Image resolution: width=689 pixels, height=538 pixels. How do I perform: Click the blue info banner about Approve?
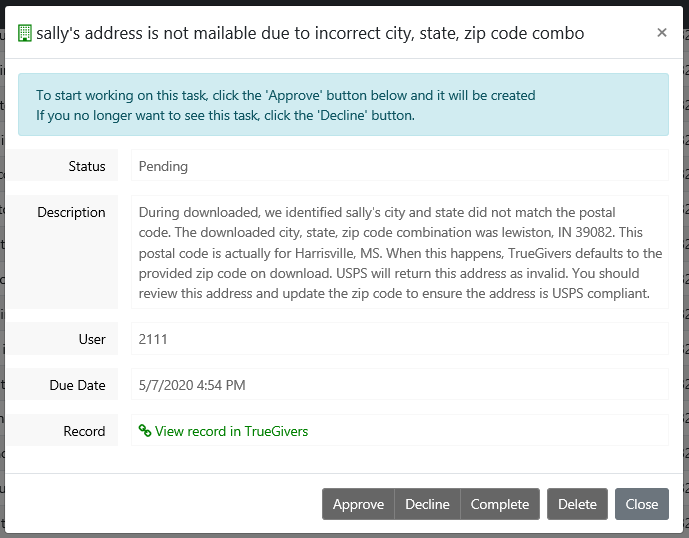[x=343, y=105]
